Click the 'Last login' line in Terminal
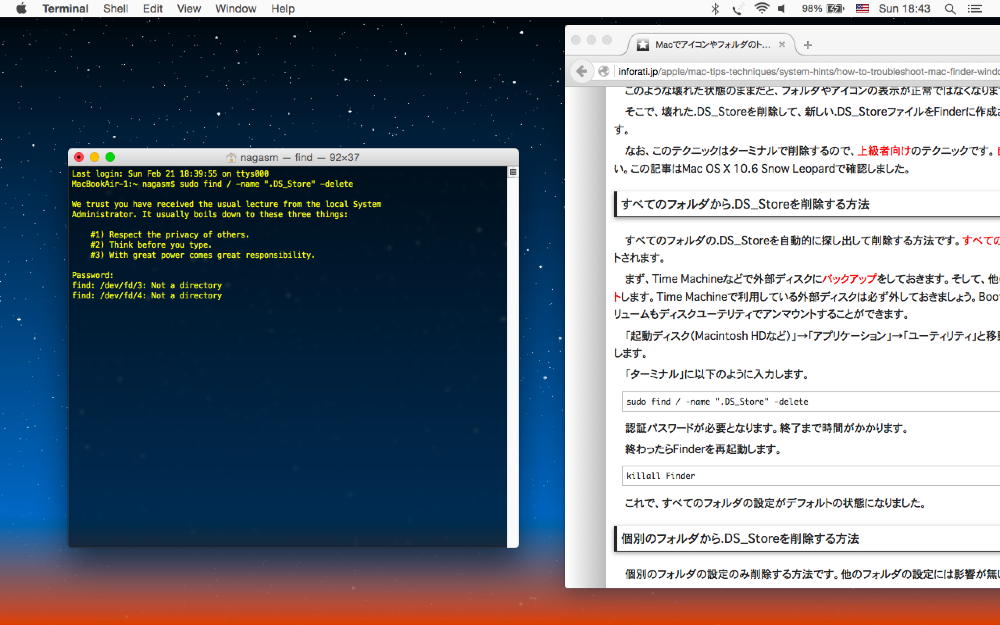The image size is (1000, 625). click(x=170, y=173)
